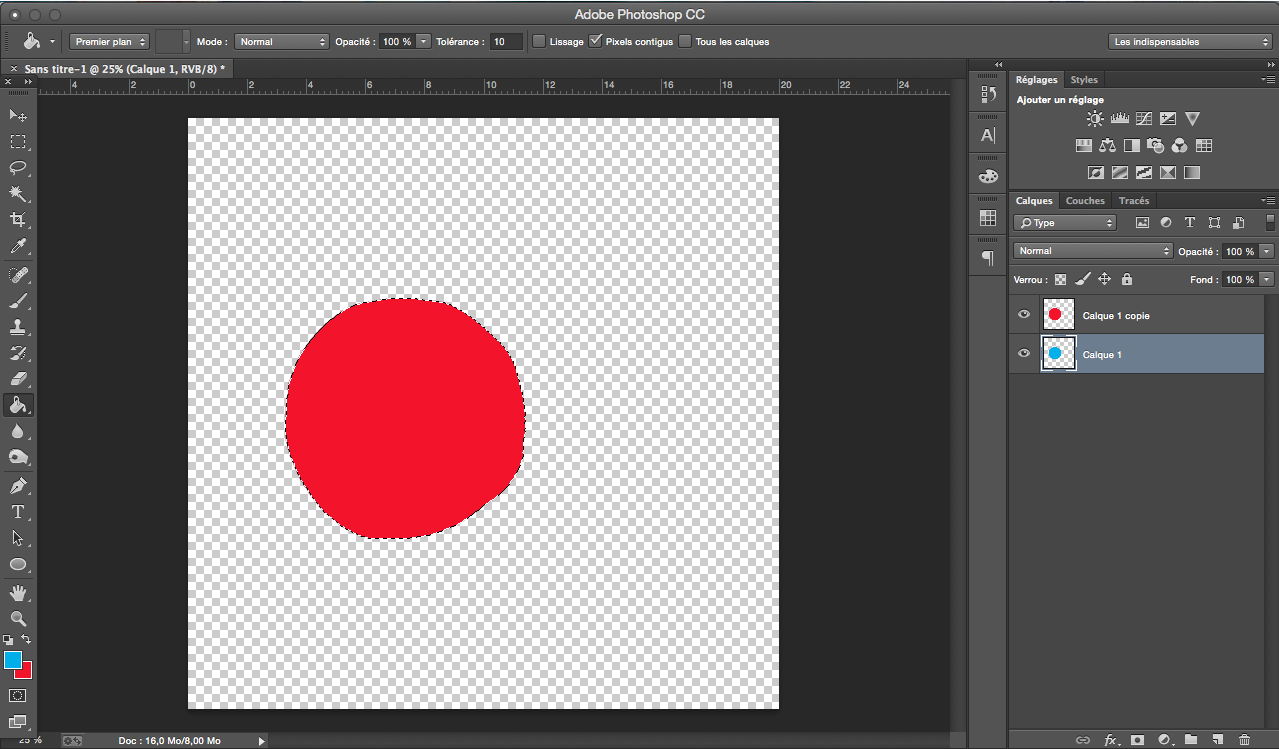This screenshot has width=1279, height=749.
Task: Switch to the Couches tab
Action: tap(1085, 201)
